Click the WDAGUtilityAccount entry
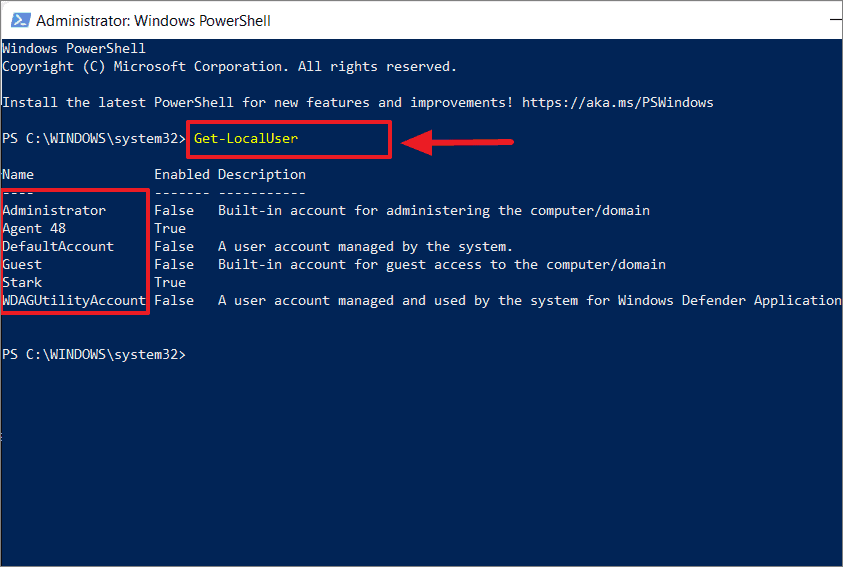The height and width of the screenshot is (567, 843). 74,300
